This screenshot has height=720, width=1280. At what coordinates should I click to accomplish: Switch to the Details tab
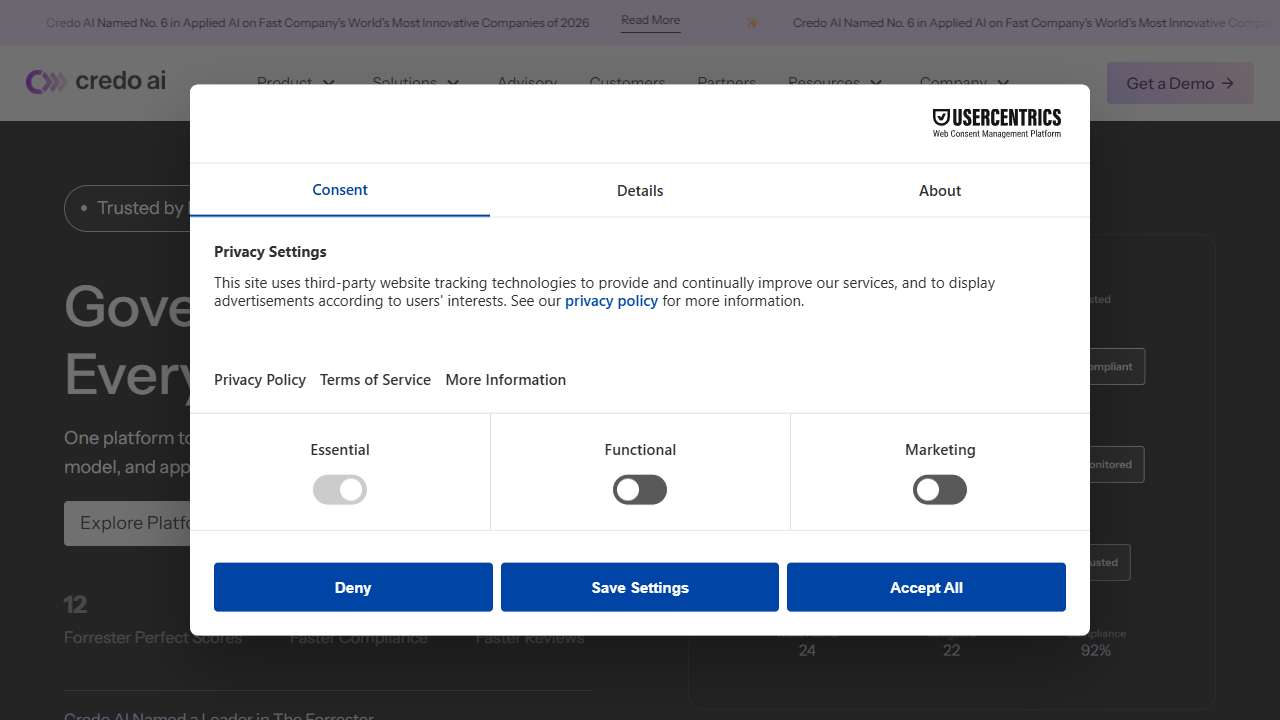click(x=640, y=191)
